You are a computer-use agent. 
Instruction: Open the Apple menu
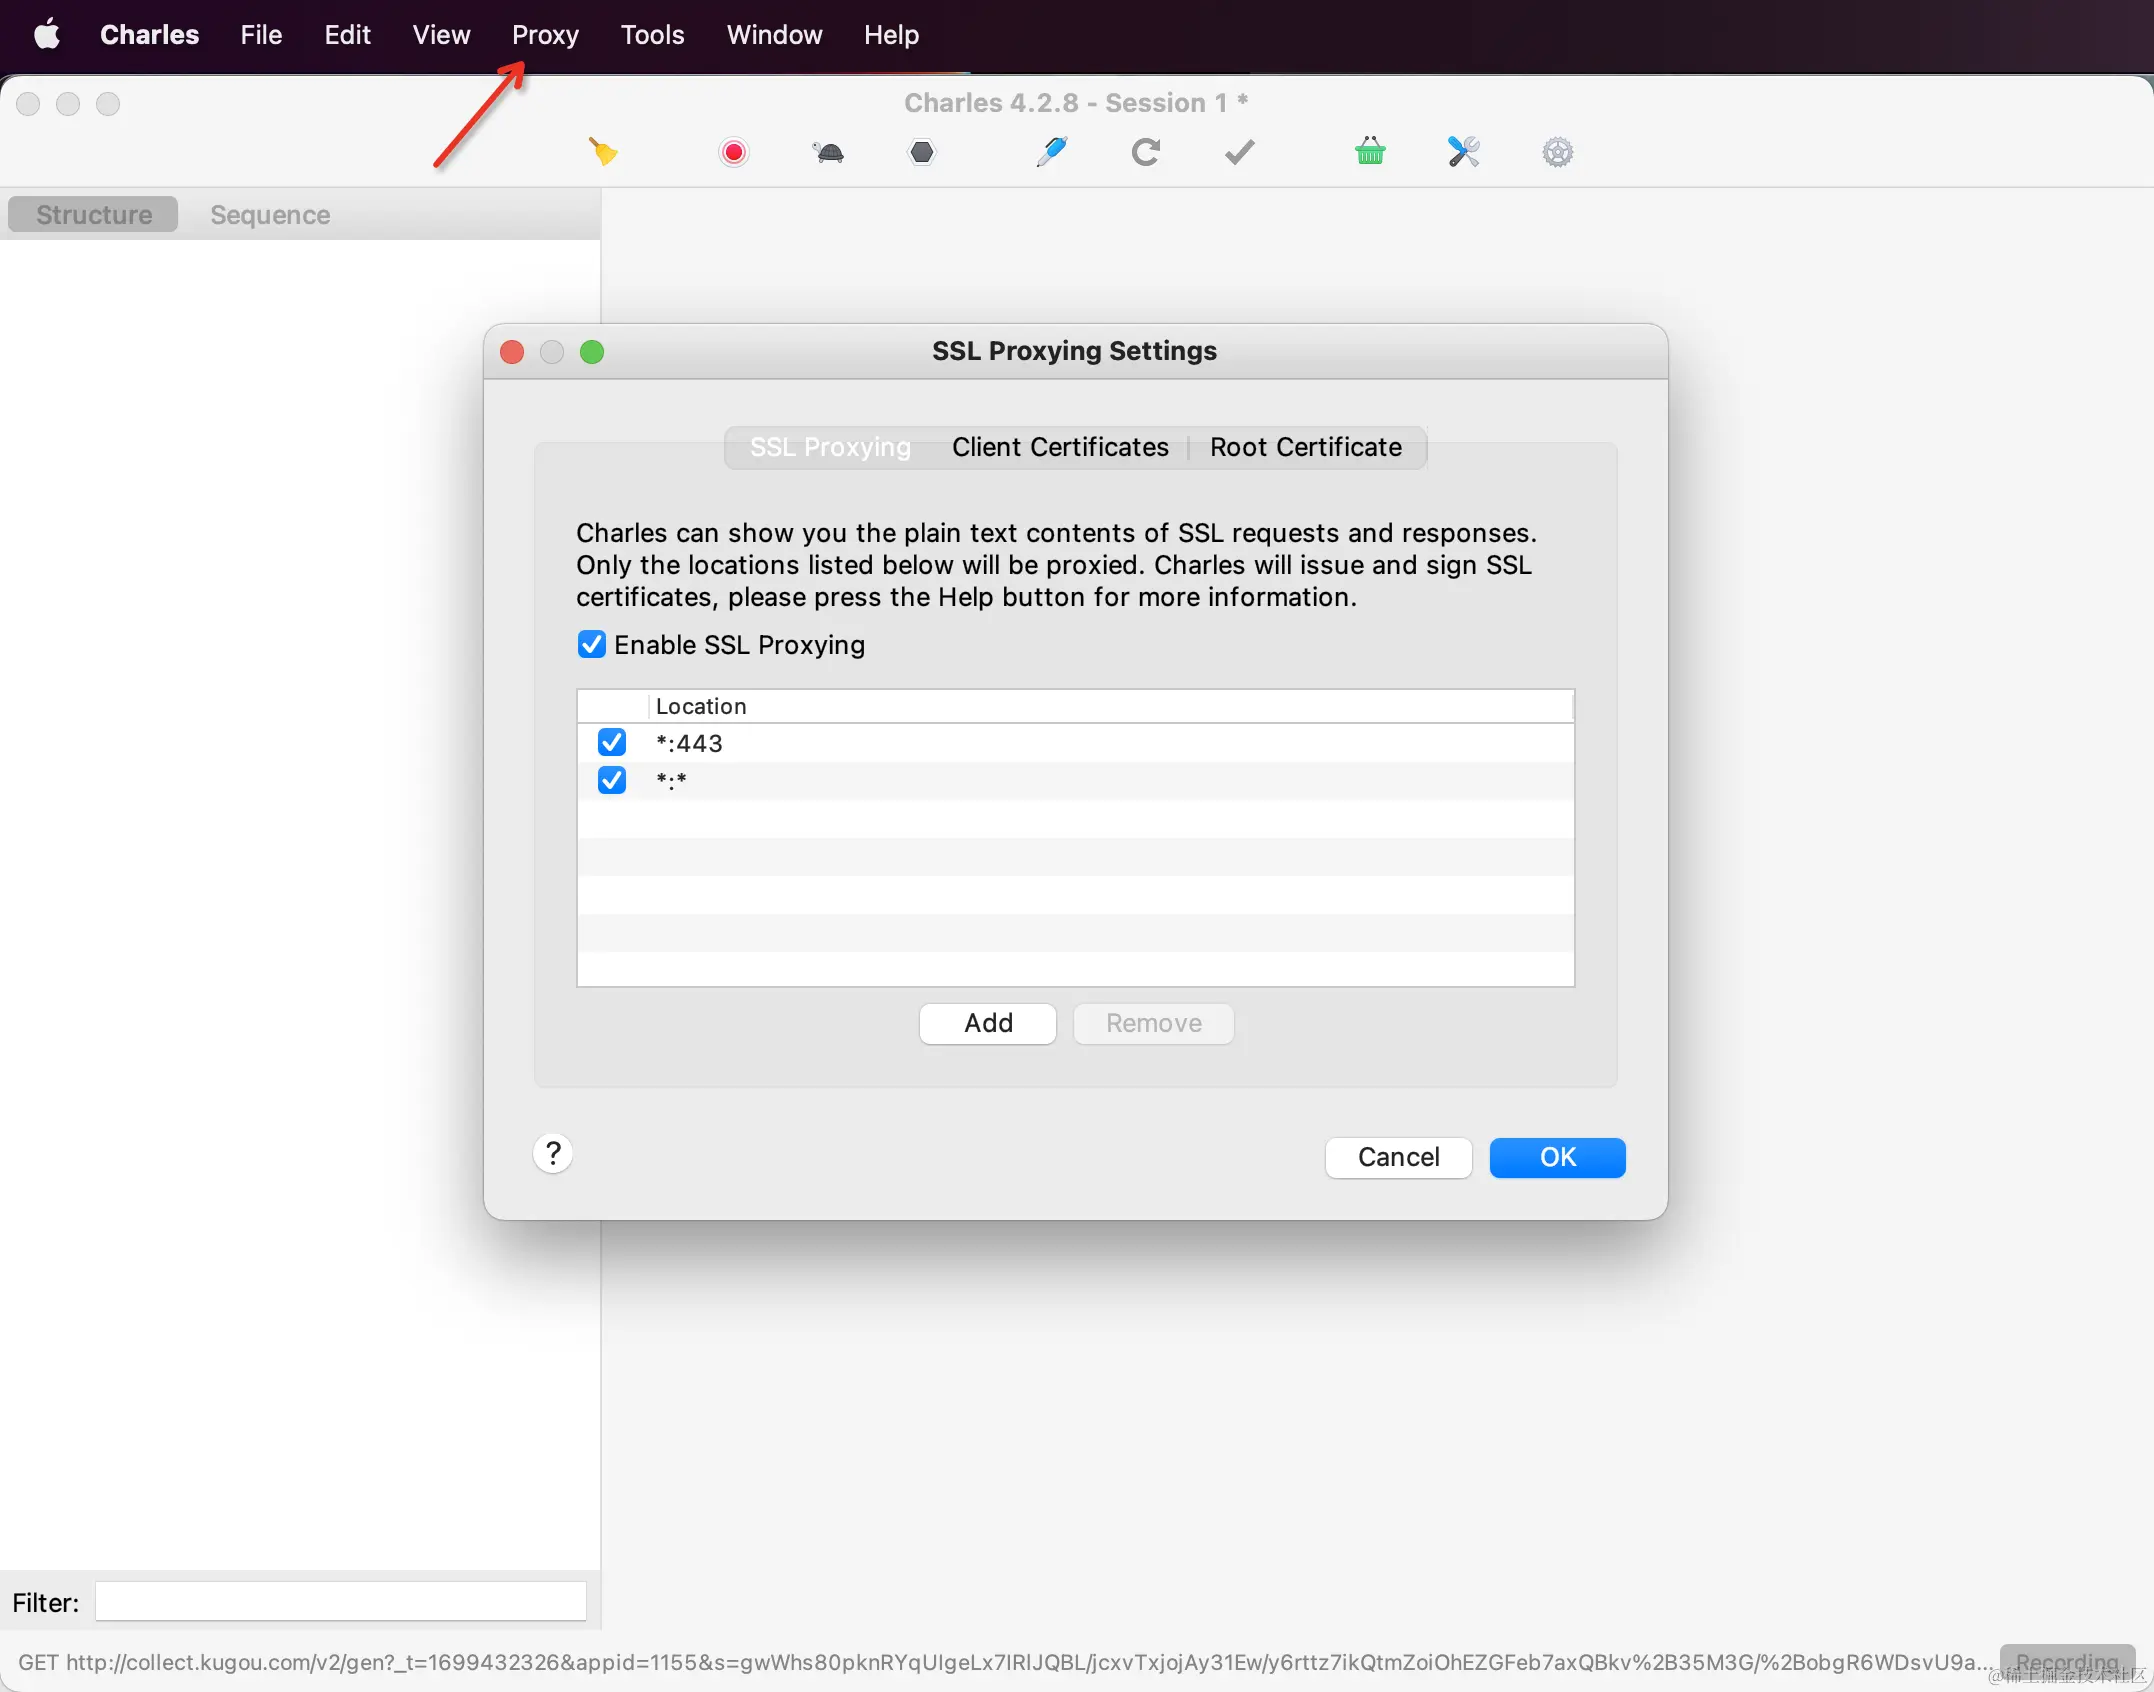(47, 35)
